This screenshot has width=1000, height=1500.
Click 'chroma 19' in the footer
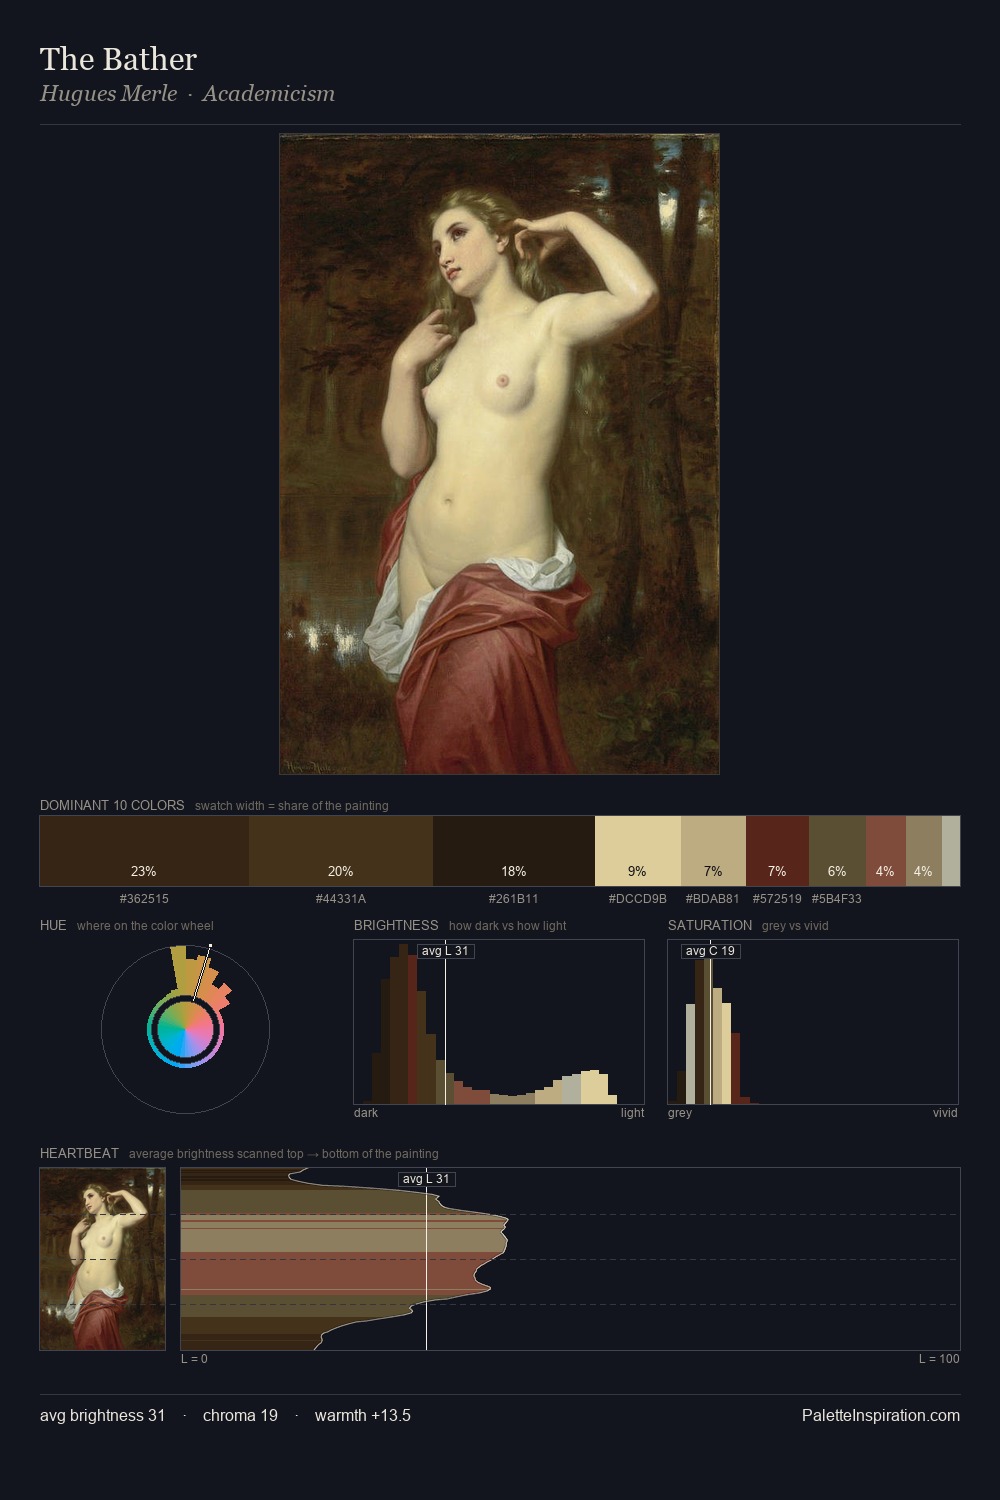(x=240, y=1415)
